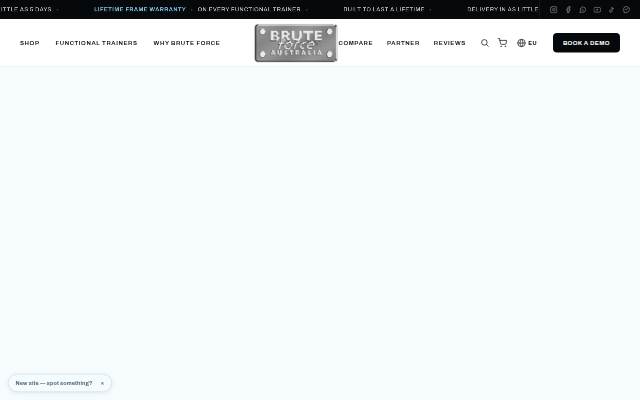
Task: Open the Facebook social link
Action: pyautogui.click(x=568, y=9)
